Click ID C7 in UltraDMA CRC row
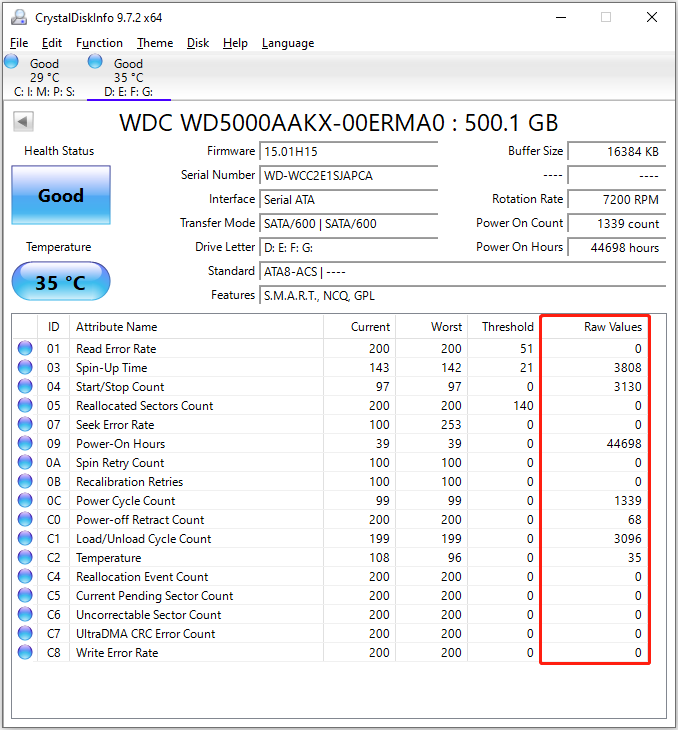The image size is (678, 730). [54, 634]
